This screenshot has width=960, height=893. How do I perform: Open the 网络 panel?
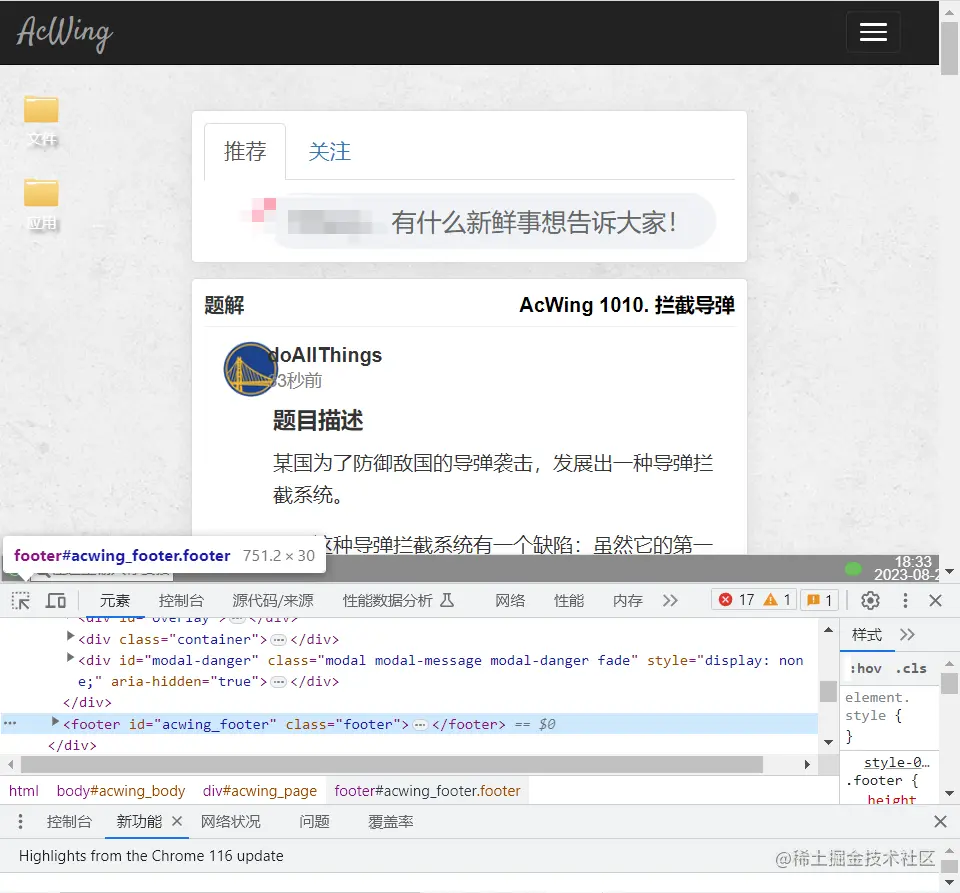click(510, 600)
